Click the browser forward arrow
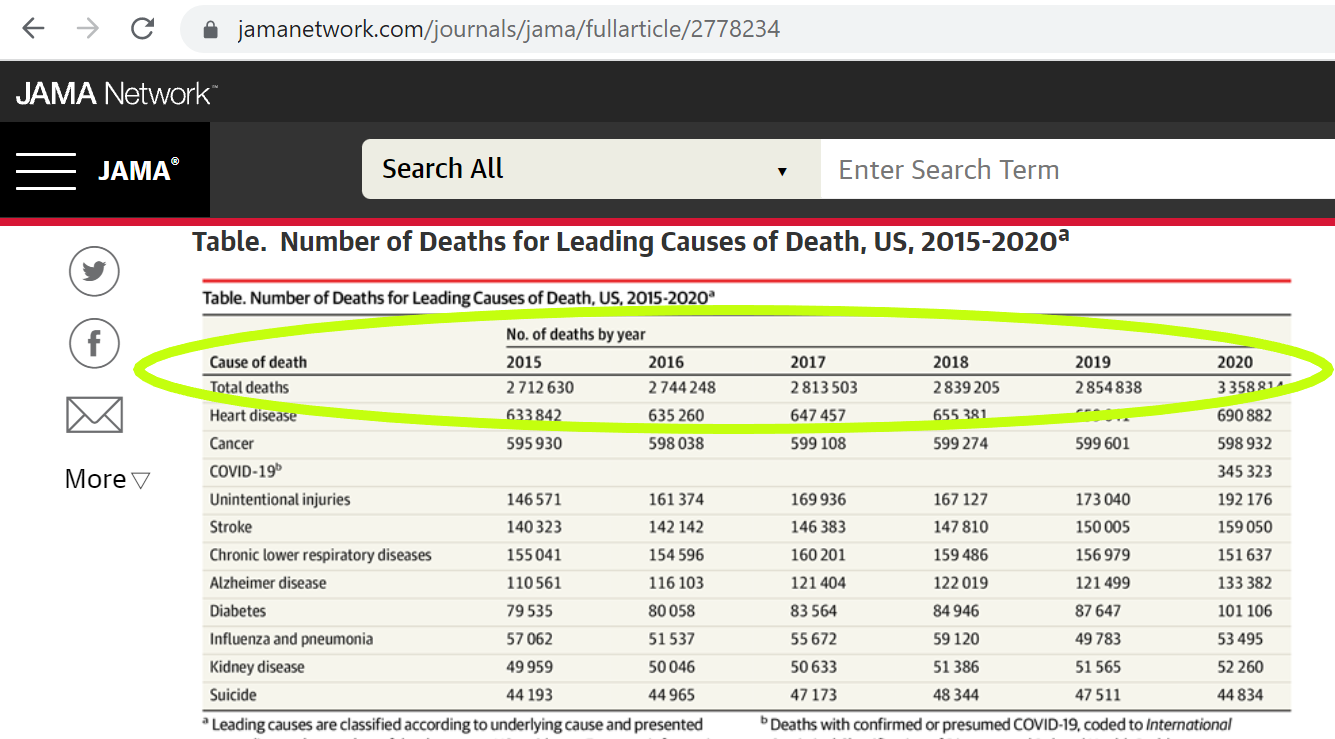This screenshot has height=739, width=1335. click(88, 29)
